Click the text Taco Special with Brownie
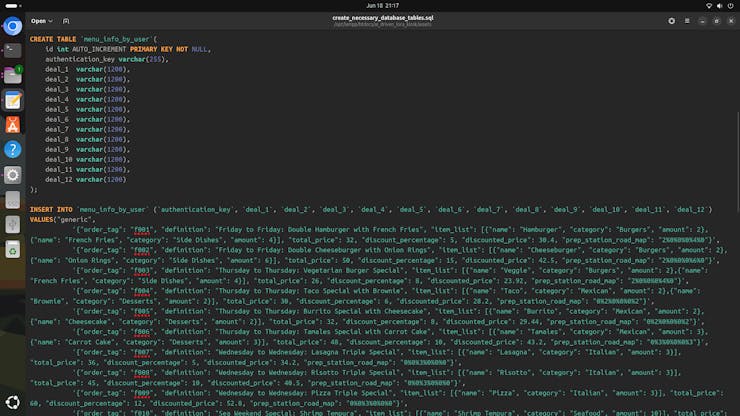 [352, 291]
